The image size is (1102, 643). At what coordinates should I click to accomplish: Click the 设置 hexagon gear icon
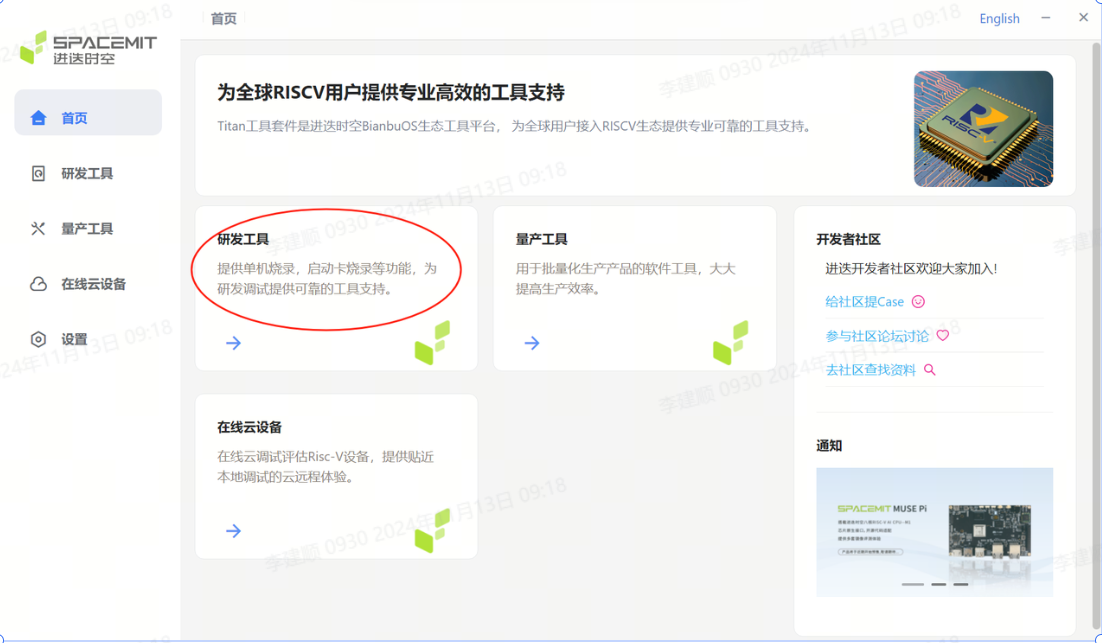point(39,339)
